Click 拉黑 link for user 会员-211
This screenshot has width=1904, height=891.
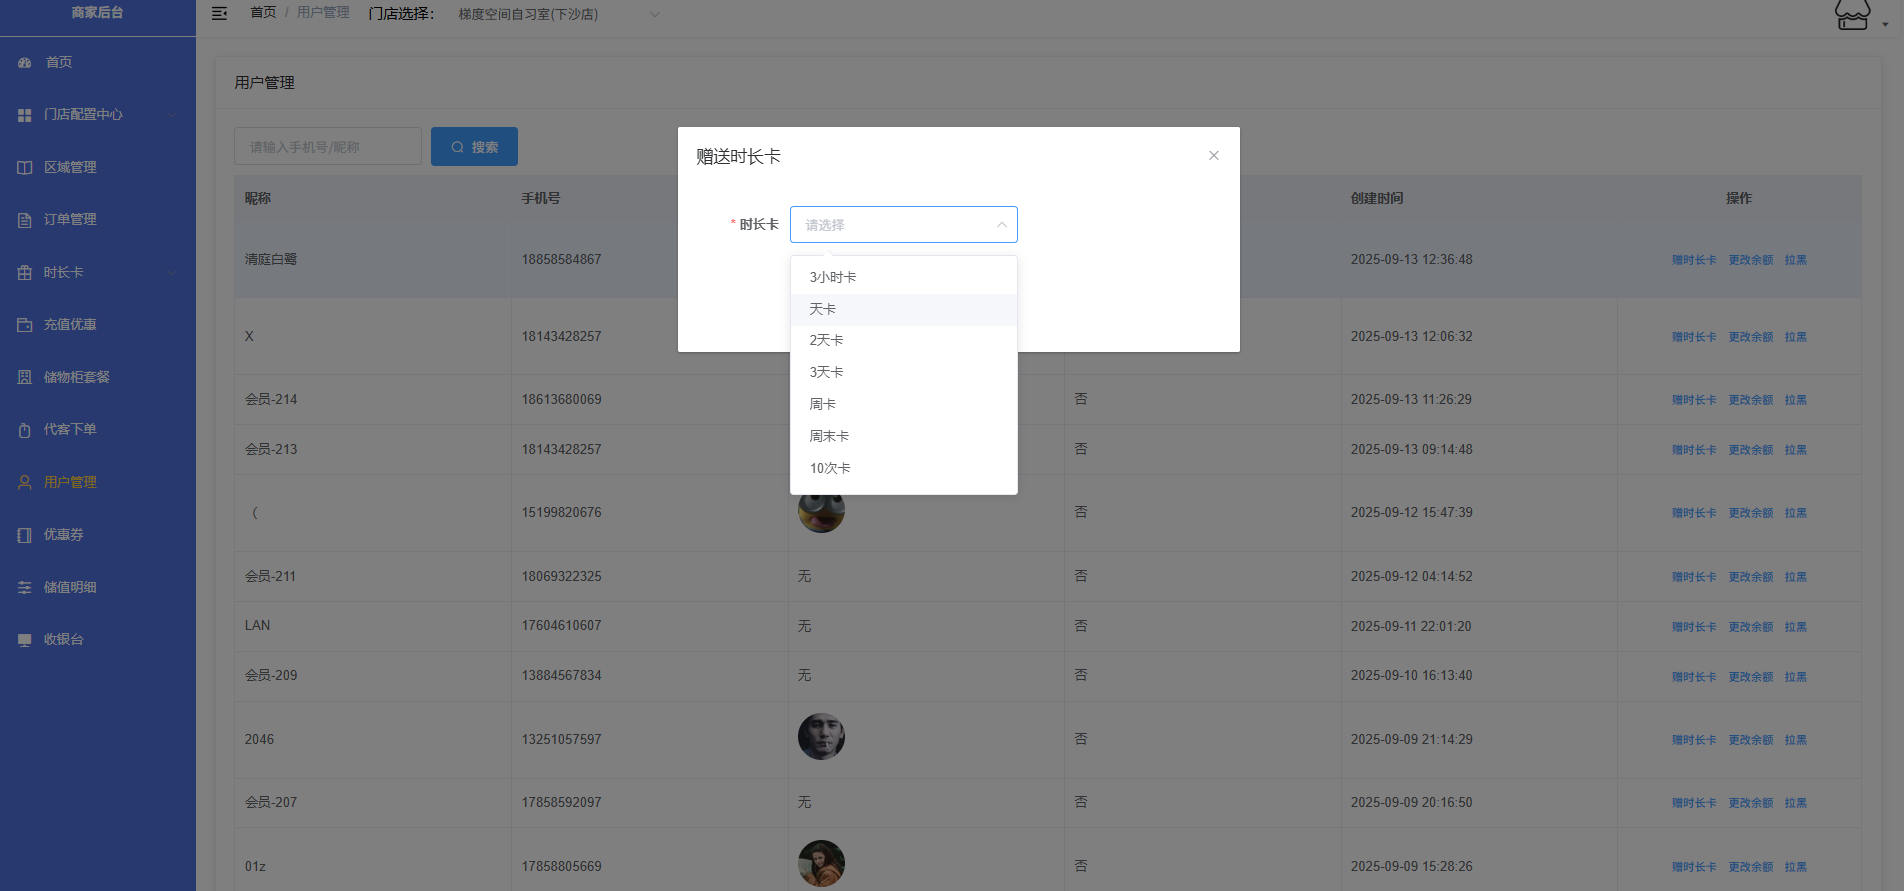[1795, 577]
